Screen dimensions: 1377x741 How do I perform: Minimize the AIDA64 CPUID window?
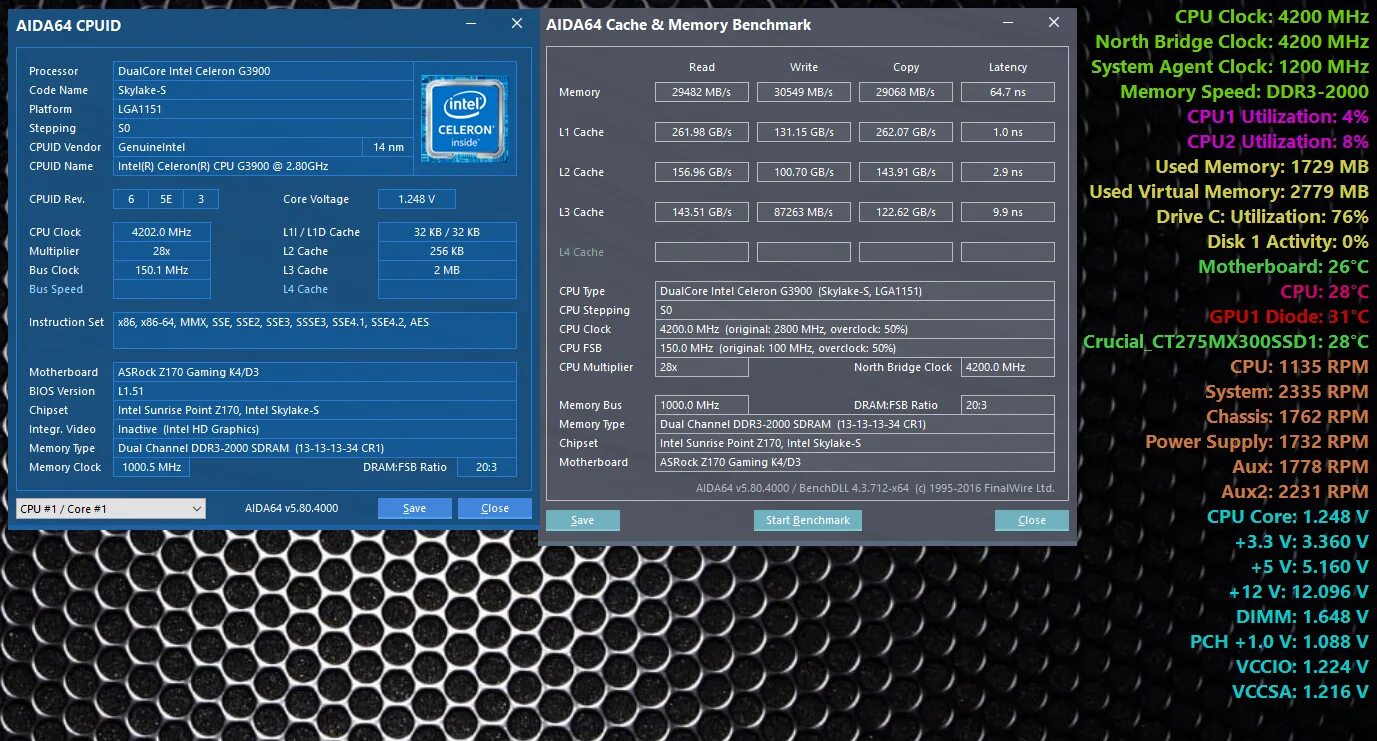tap(472, 24)
